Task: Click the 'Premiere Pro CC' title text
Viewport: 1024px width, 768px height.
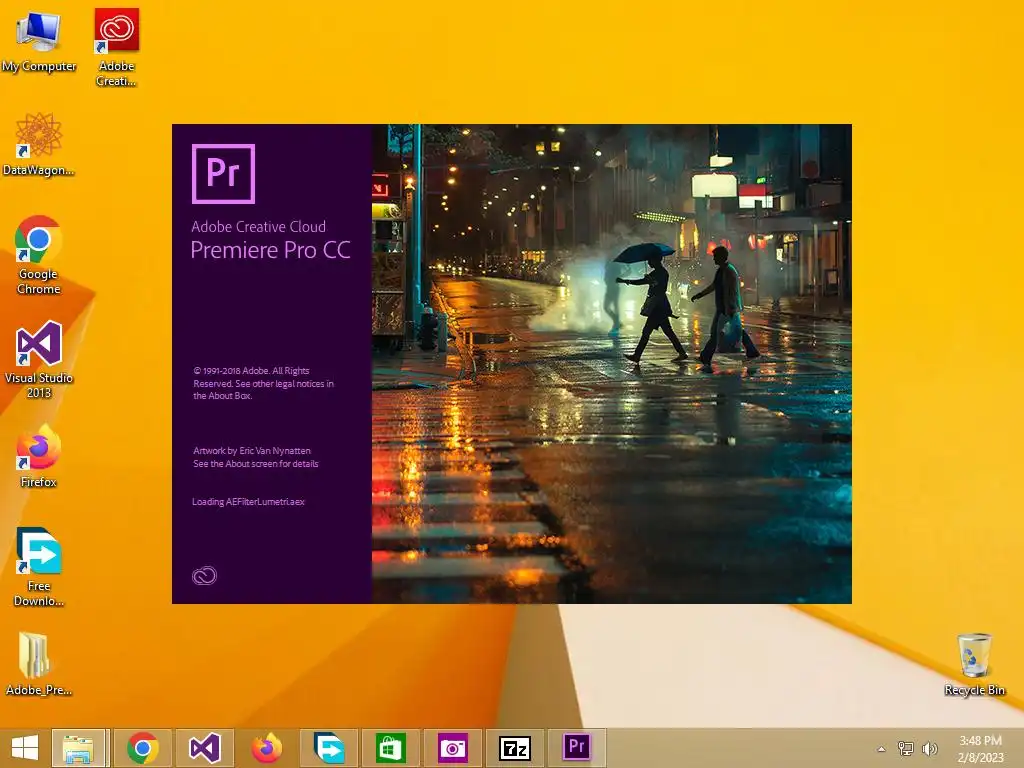Action: point(270,250)
